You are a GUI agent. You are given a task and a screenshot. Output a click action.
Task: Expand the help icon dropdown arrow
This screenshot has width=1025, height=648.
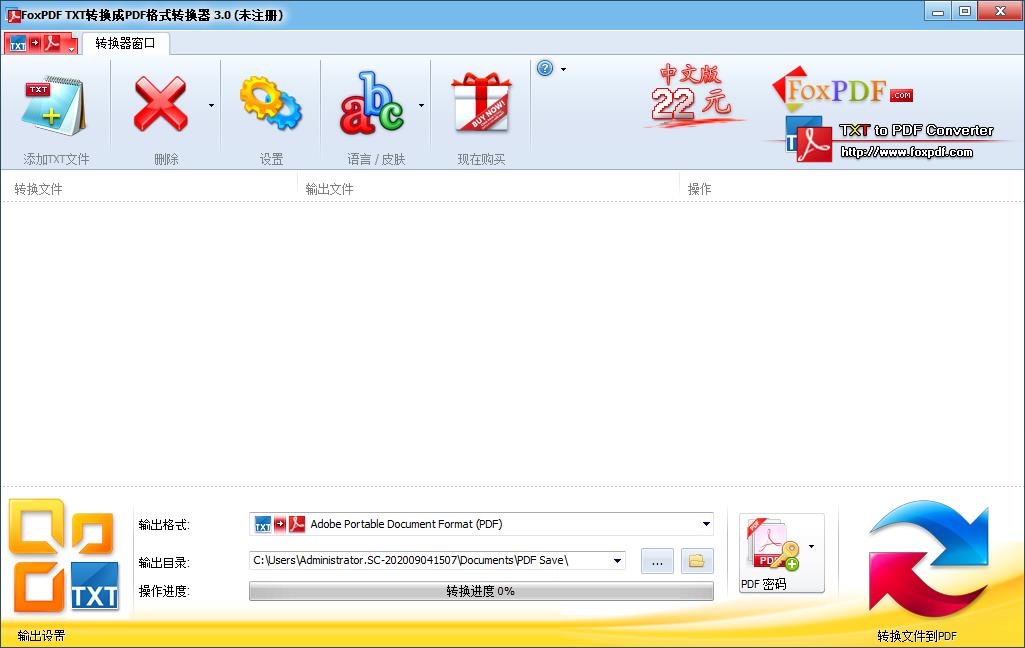(x=563, y=69)
